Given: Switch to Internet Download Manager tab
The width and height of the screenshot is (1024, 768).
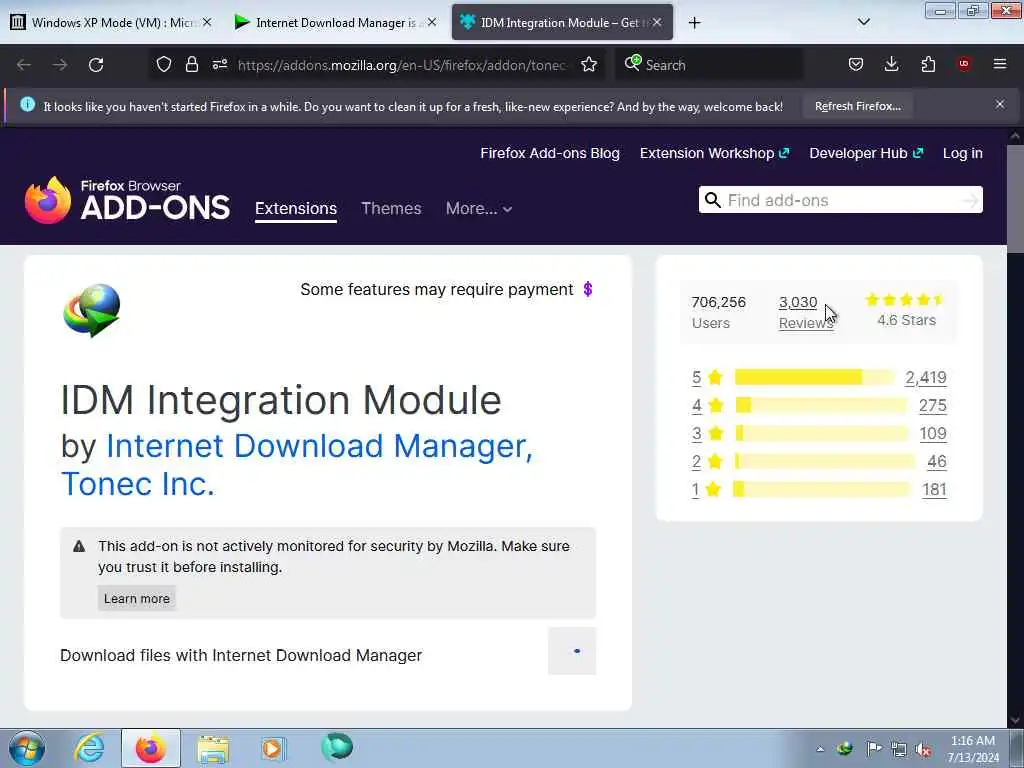Looking at the screenshot, I should pos(336,23).
